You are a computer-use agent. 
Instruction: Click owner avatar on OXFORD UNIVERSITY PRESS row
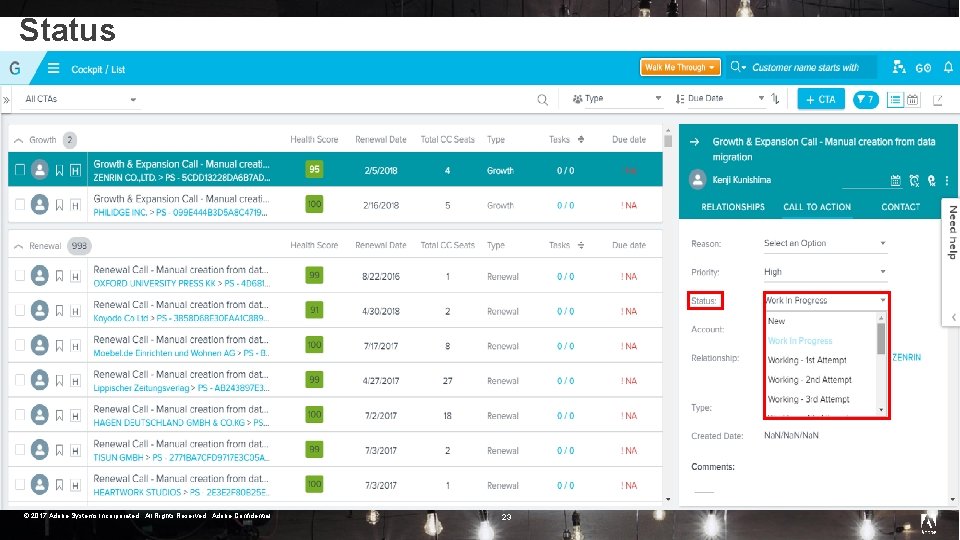[40, 276]
